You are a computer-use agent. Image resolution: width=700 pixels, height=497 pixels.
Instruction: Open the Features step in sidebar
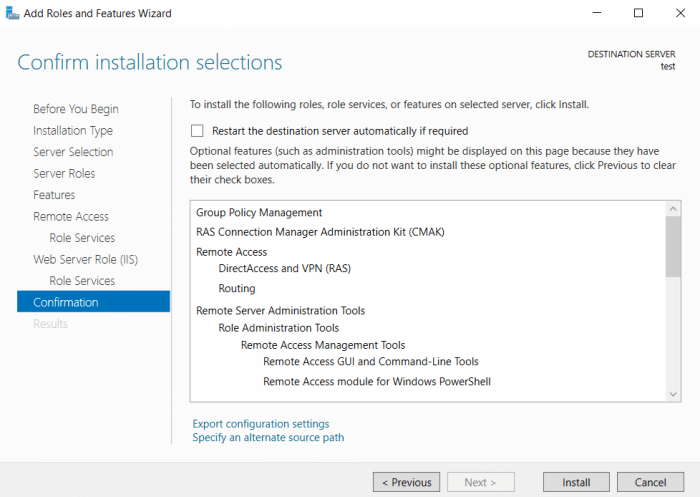(x=54, y=195)
